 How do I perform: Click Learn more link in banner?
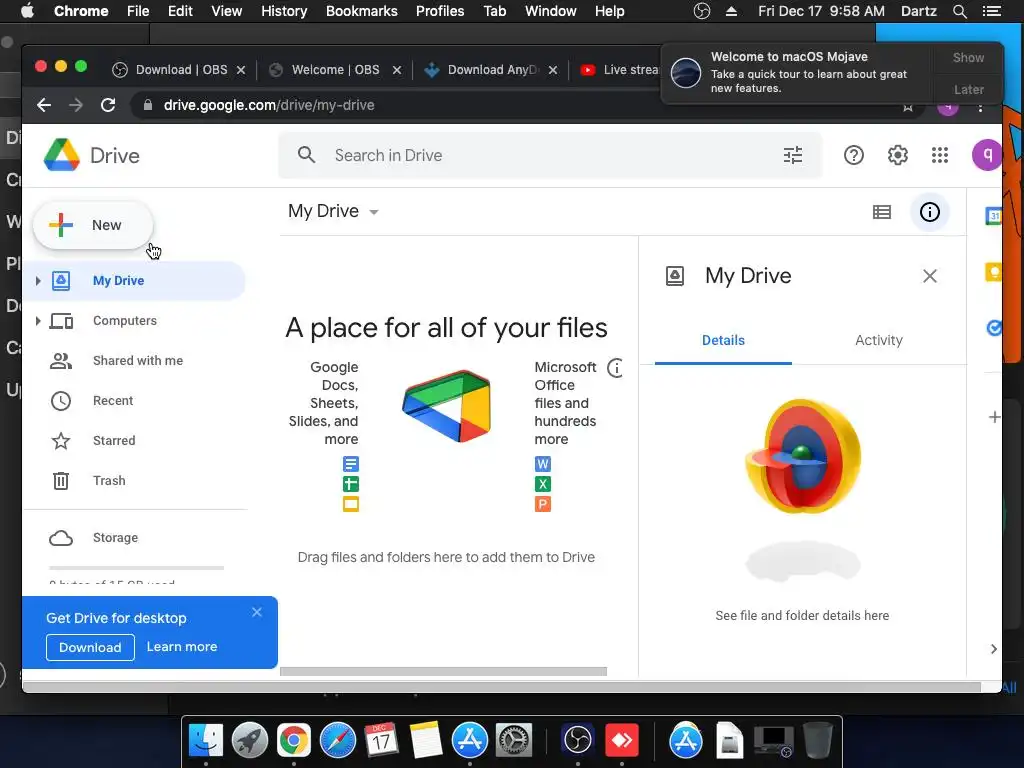[x=182, y=647]
